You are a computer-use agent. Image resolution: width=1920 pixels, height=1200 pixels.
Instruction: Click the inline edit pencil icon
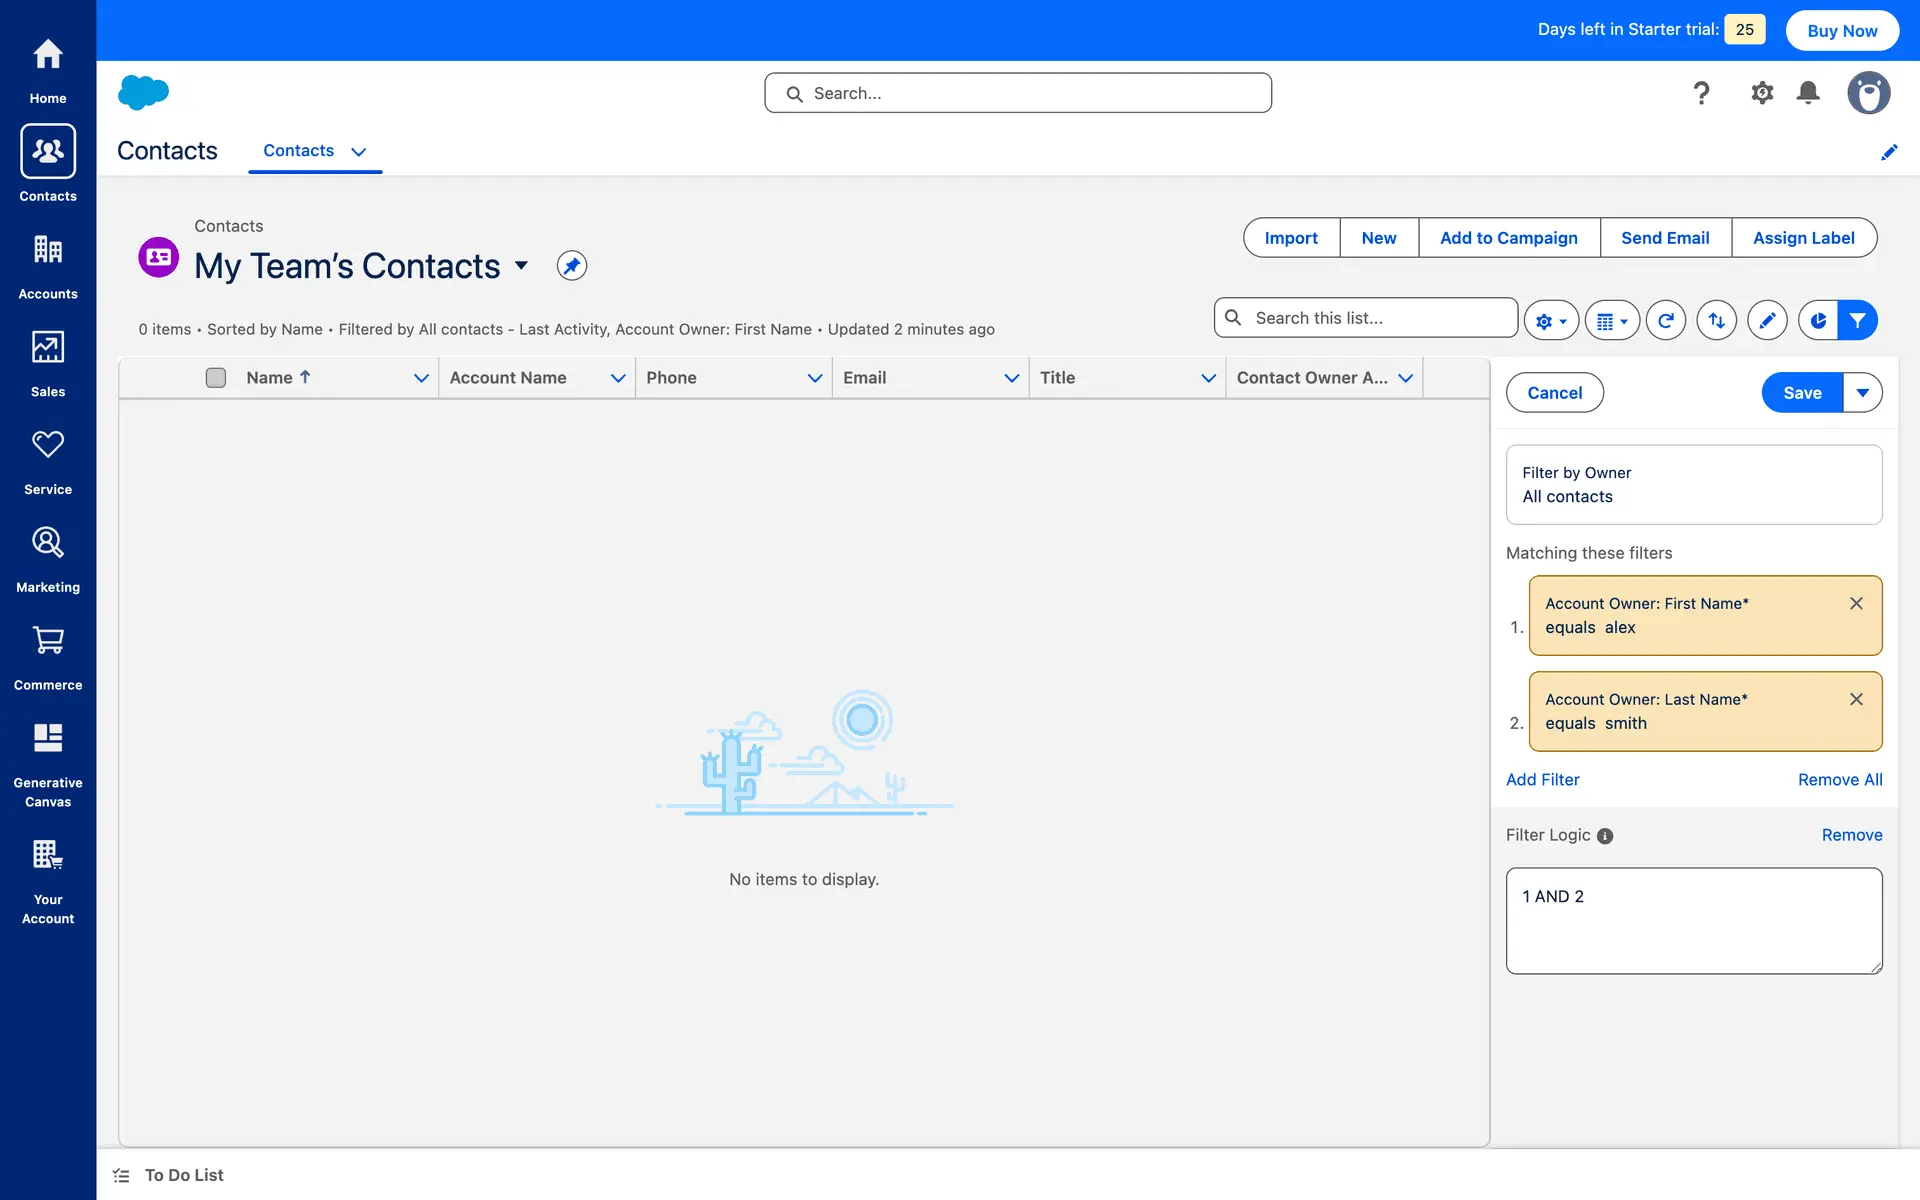coord(1767,321)
